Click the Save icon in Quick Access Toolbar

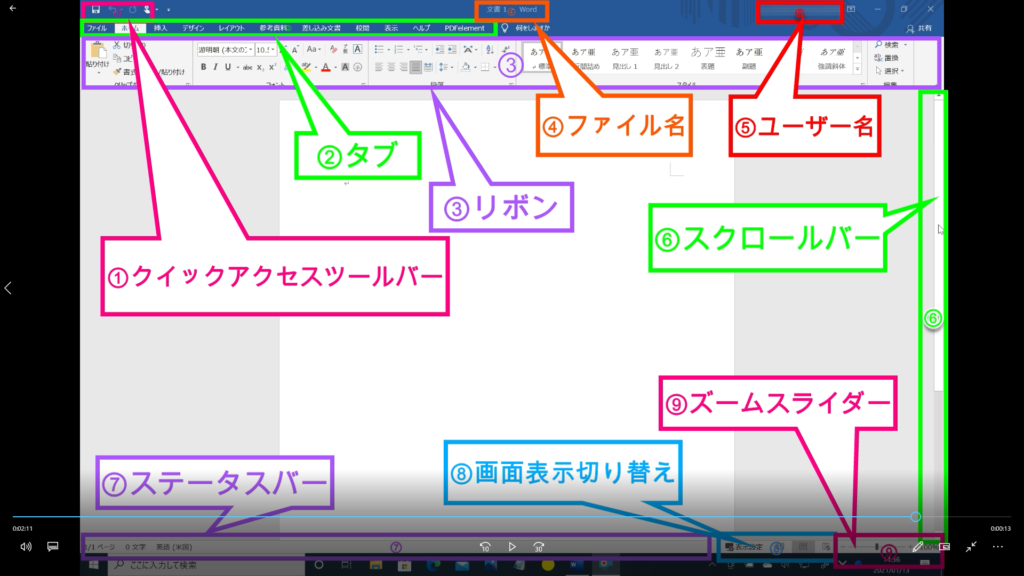click(95, 9)
